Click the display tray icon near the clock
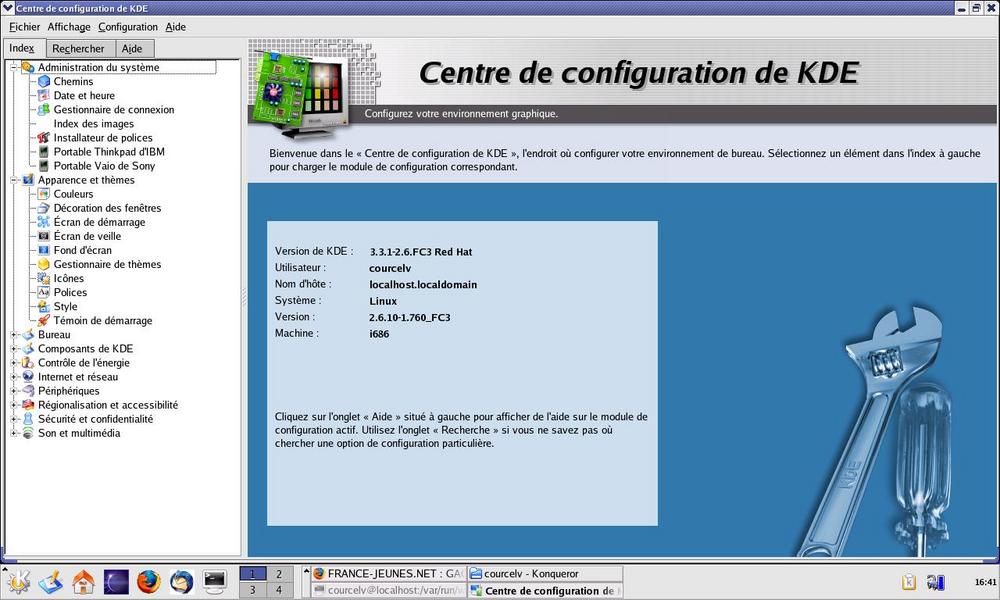Viewport: 1000px width, 600px height. [936, 582]
